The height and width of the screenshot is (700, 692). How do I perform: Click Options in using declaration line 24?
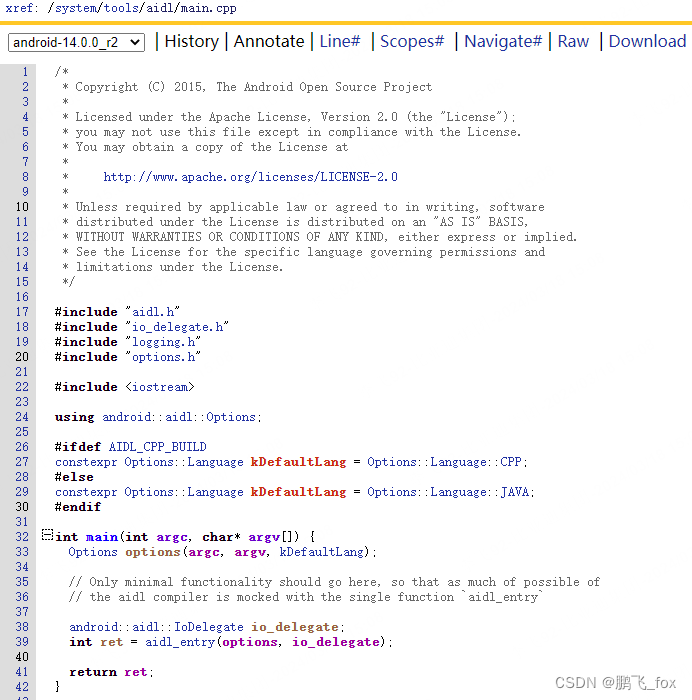pos(230,417)
